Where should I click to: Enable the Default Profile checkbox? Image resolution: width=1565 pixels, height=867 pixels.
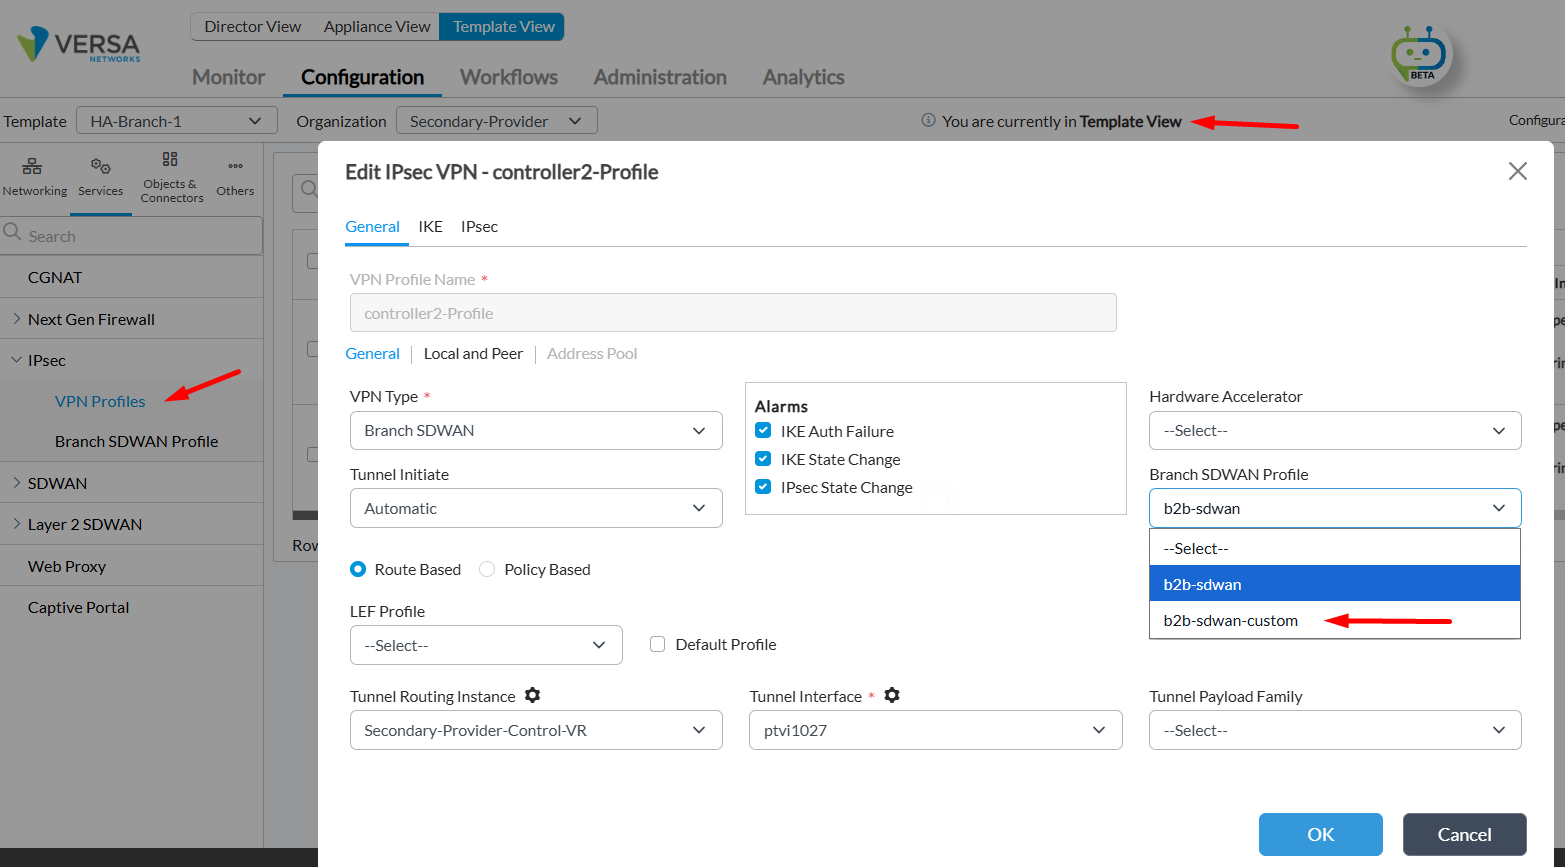coord(657,644)
